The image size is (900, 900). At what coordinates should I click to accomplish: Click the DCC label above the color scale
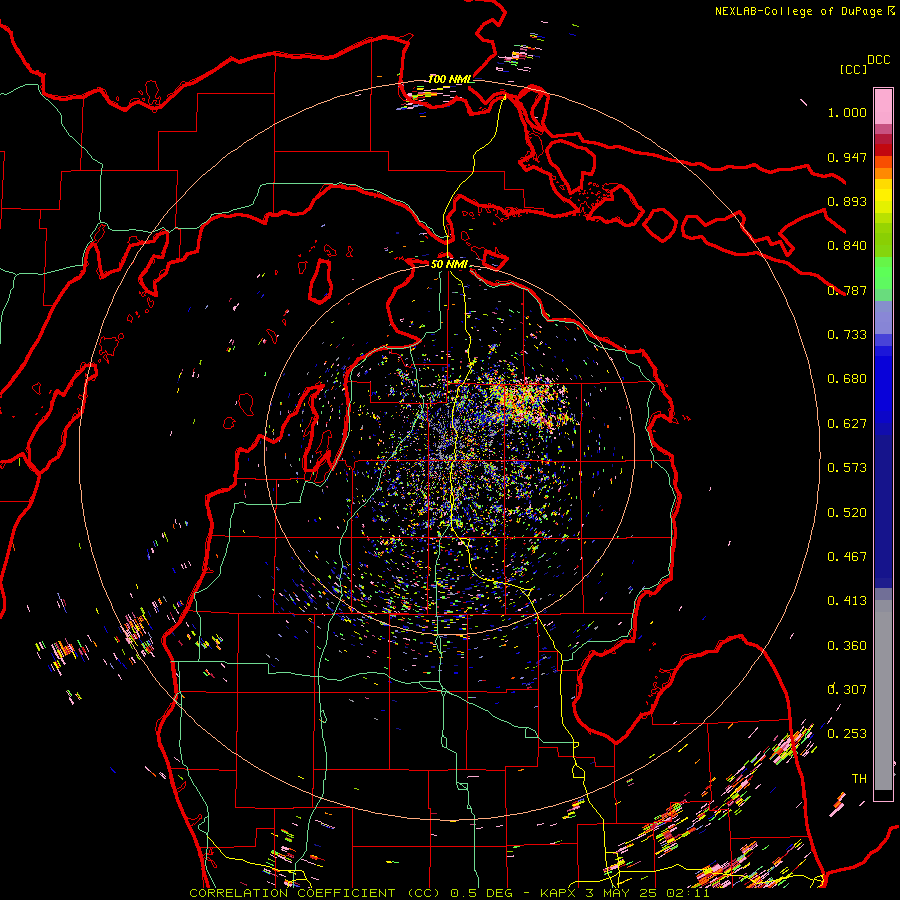pos(878,60)
